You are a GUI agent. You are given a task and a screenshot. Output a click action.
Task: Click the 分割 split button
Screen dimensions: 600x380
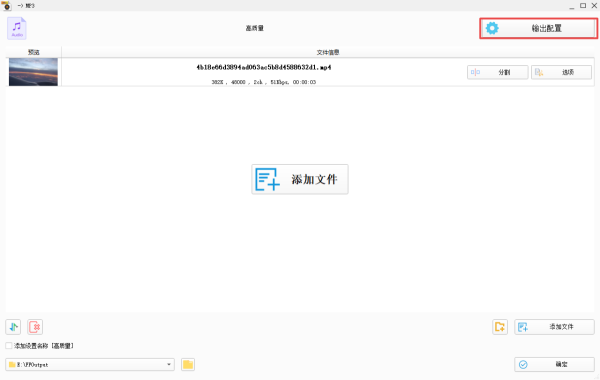(497, 72)
